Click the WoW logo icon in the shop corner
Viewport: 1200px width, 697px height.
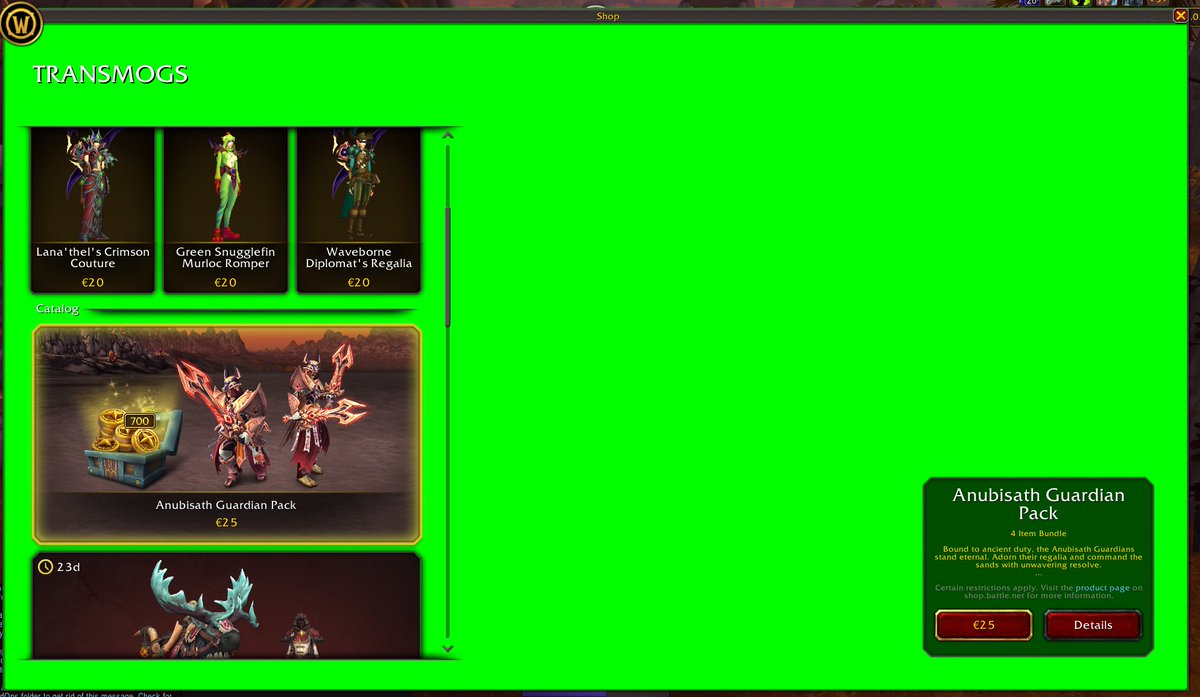coord(21,22)
